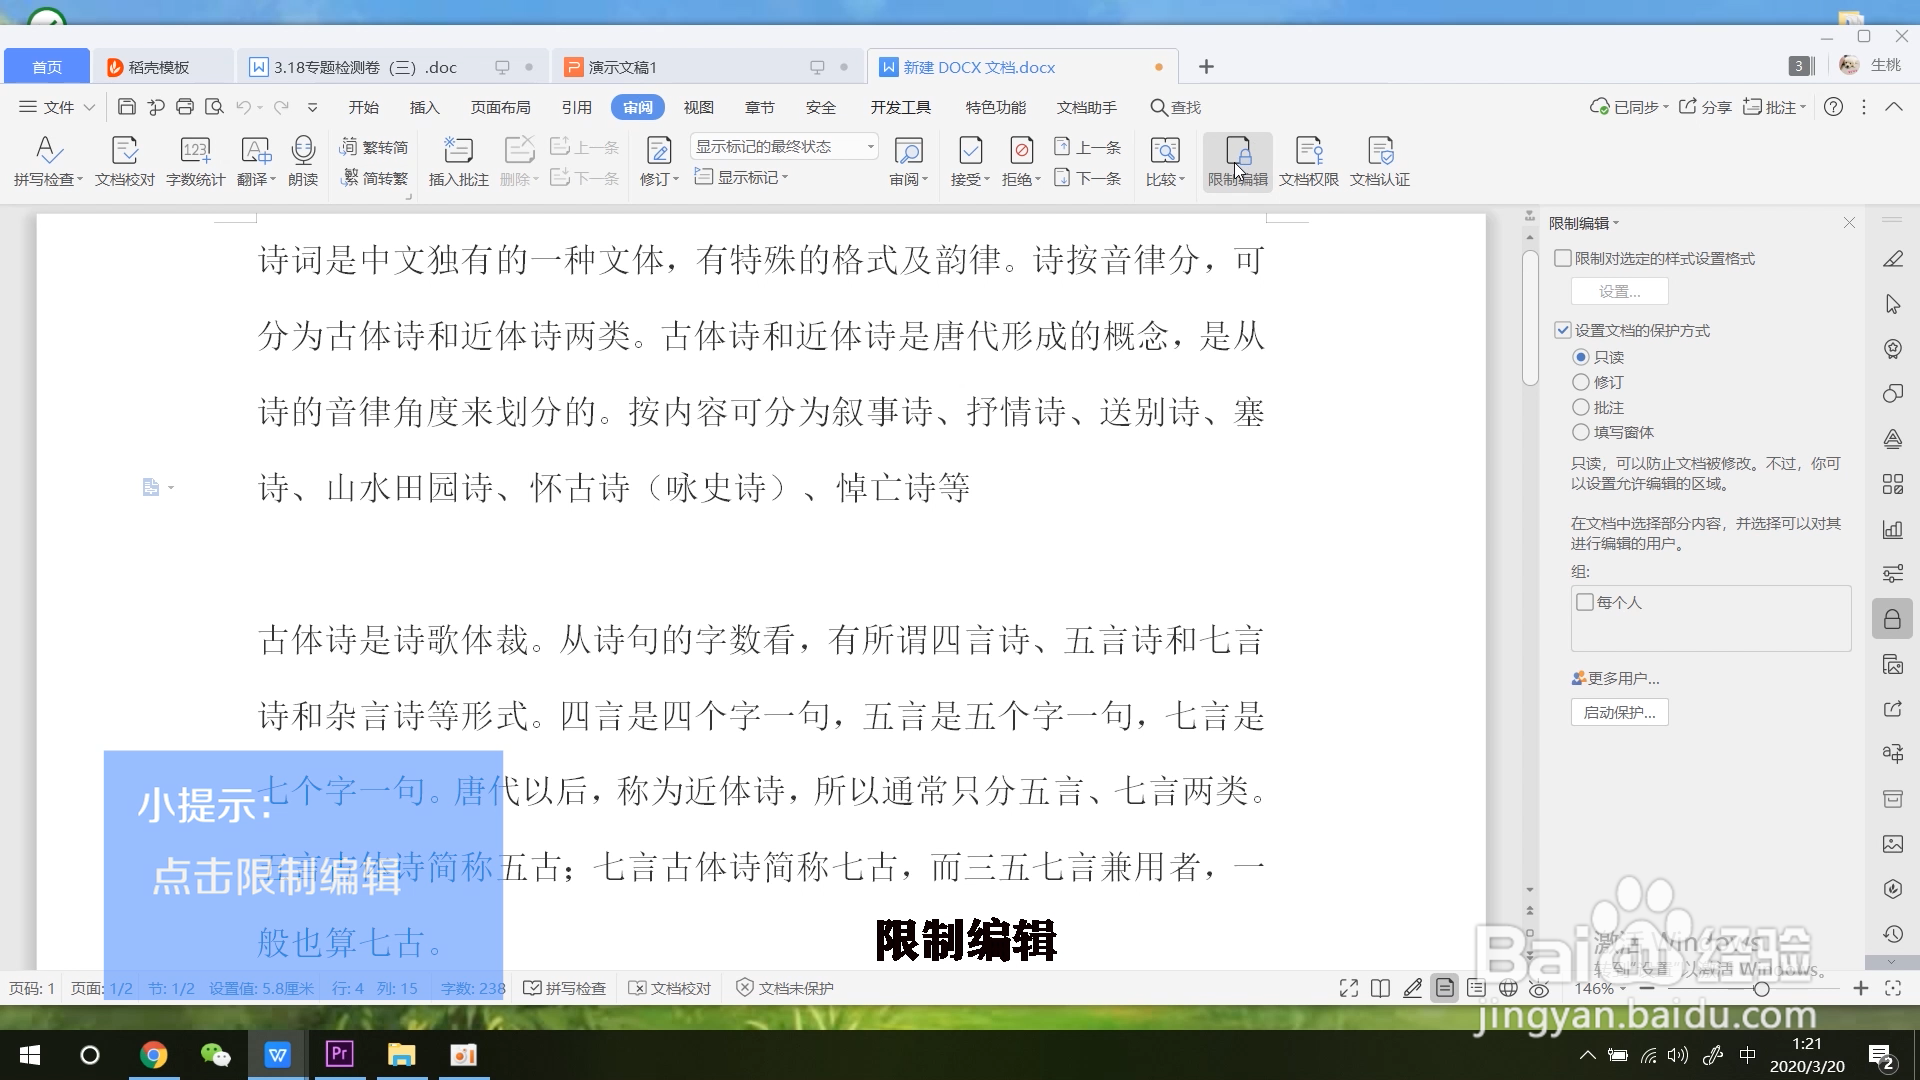Viewport: 1920px width, 1080px height.
Task: Click 插入批注 insert comment
Action: [458, 161]
